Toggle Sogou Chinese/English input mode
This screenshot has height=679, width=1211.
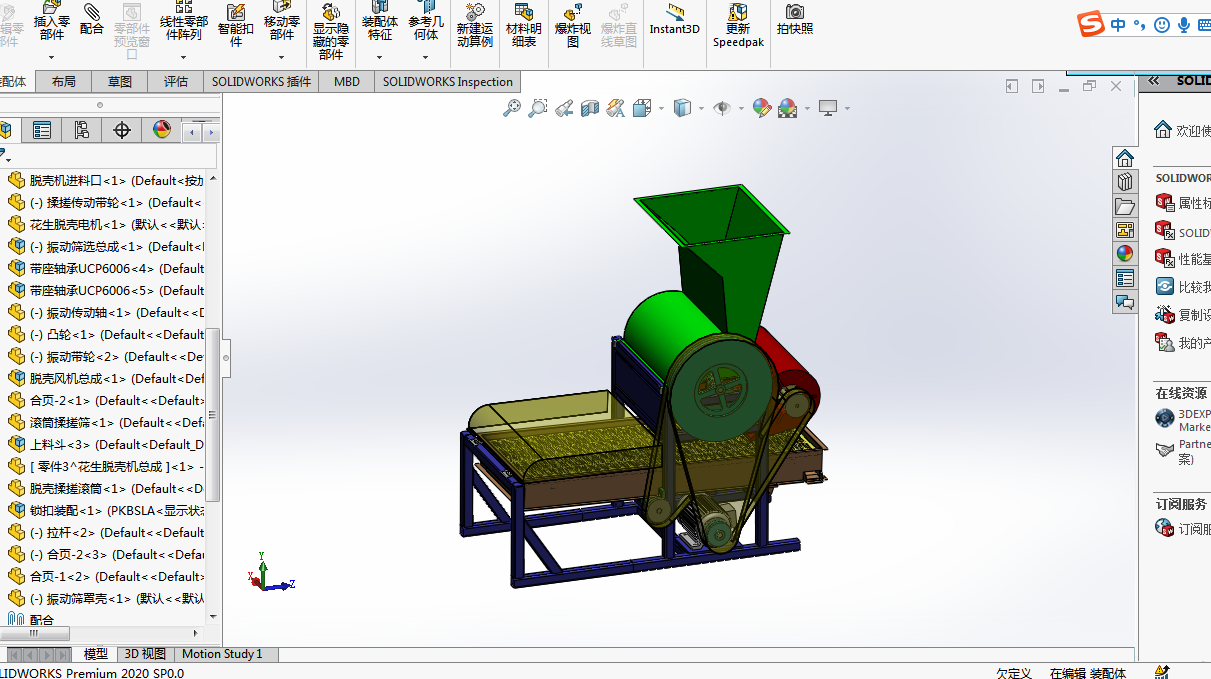pyautogui.click(x=1118, y=25)
